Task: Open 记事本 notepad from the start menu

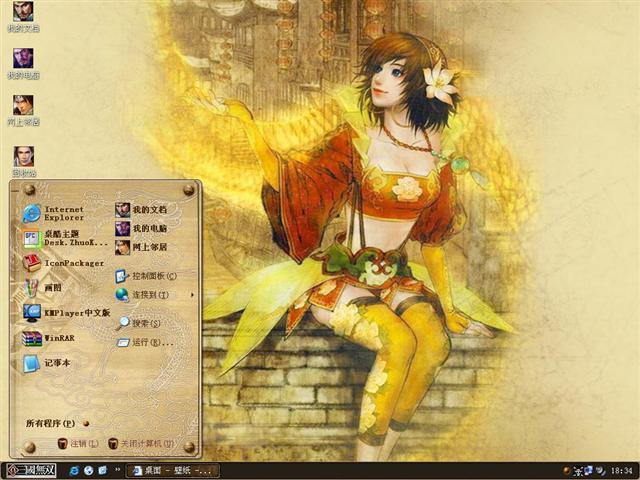Action: tap(46, 363)
